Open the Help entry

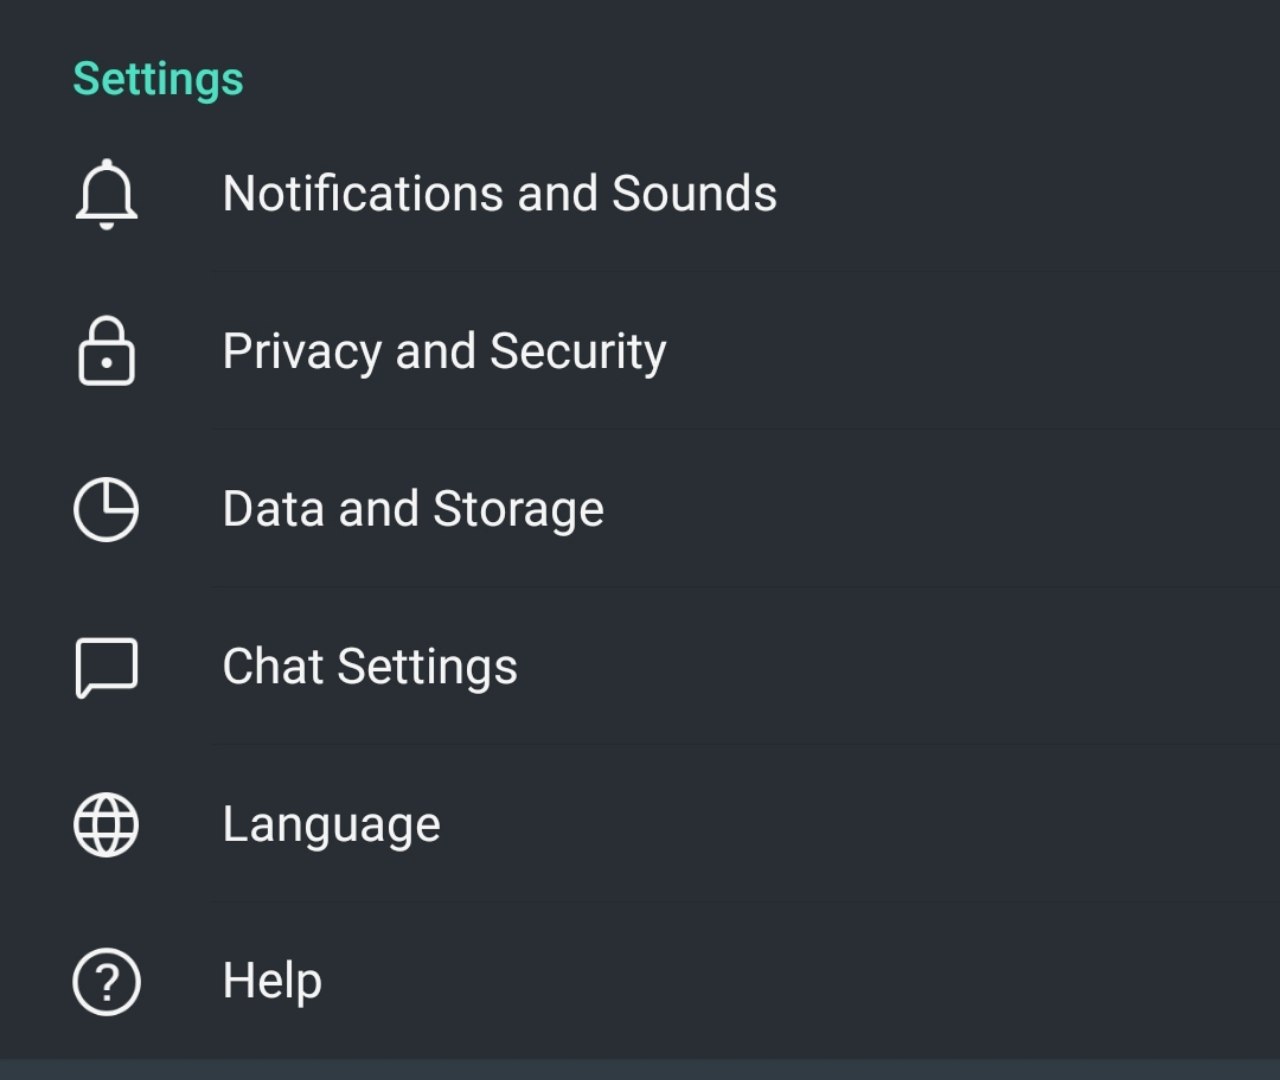[640, 981]
